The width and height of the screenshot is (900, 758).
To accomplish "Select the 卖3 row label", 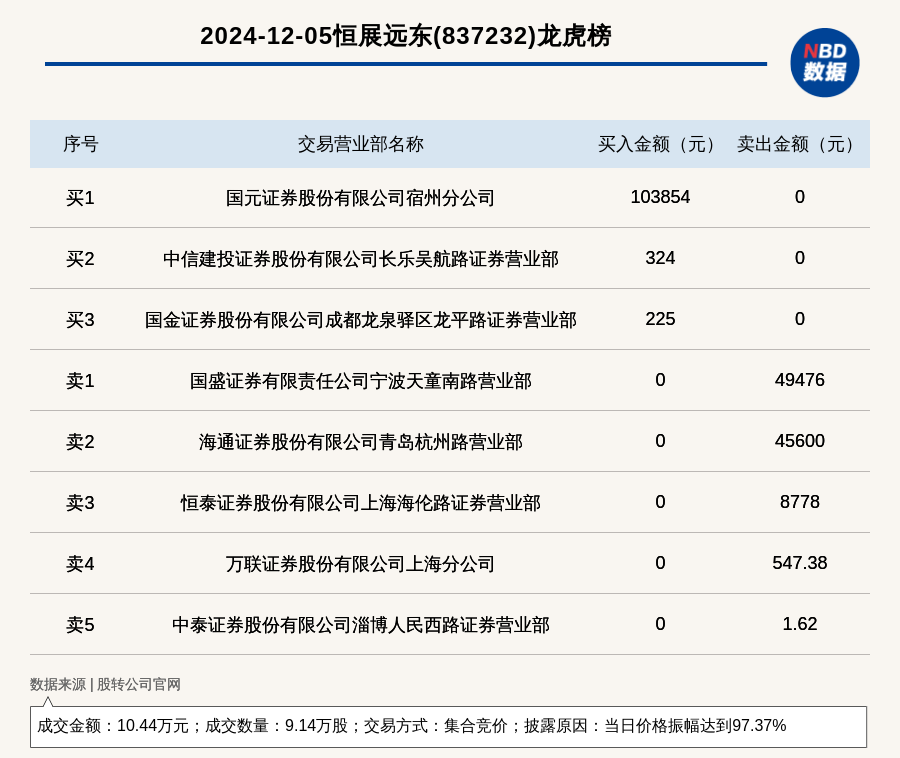I will click(80, 503).
